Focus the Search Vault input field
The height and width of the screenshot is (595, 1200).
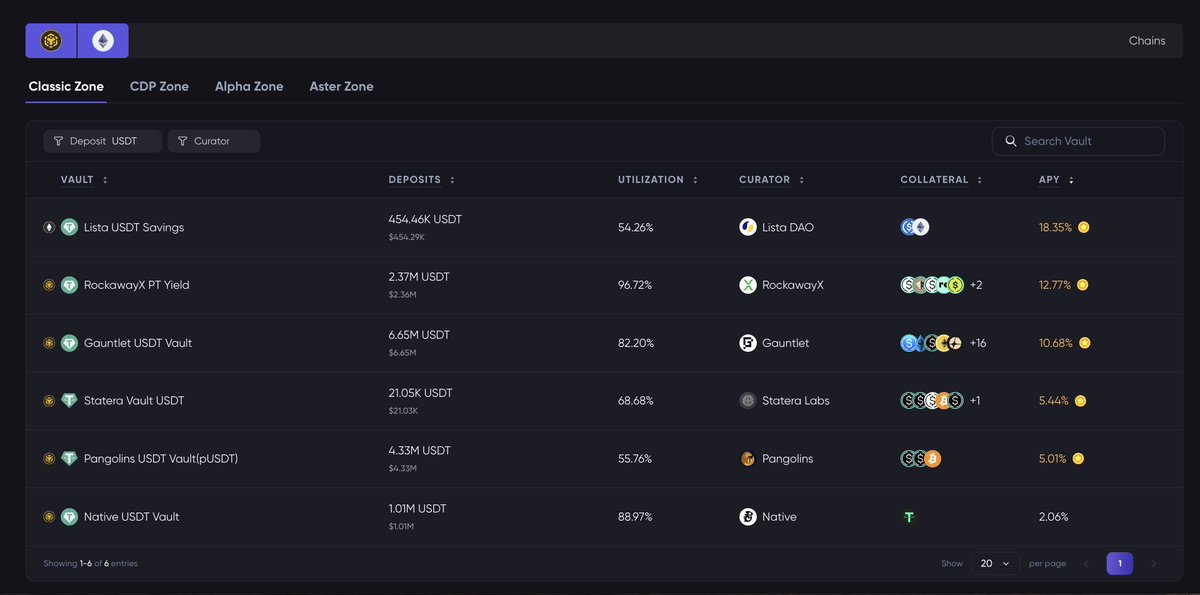1078,141
